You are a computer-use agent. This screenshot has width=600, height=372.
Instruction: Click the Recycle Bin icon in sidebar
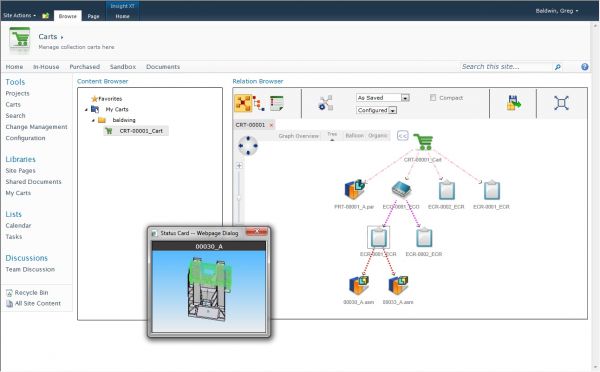(x=9, y=293)
